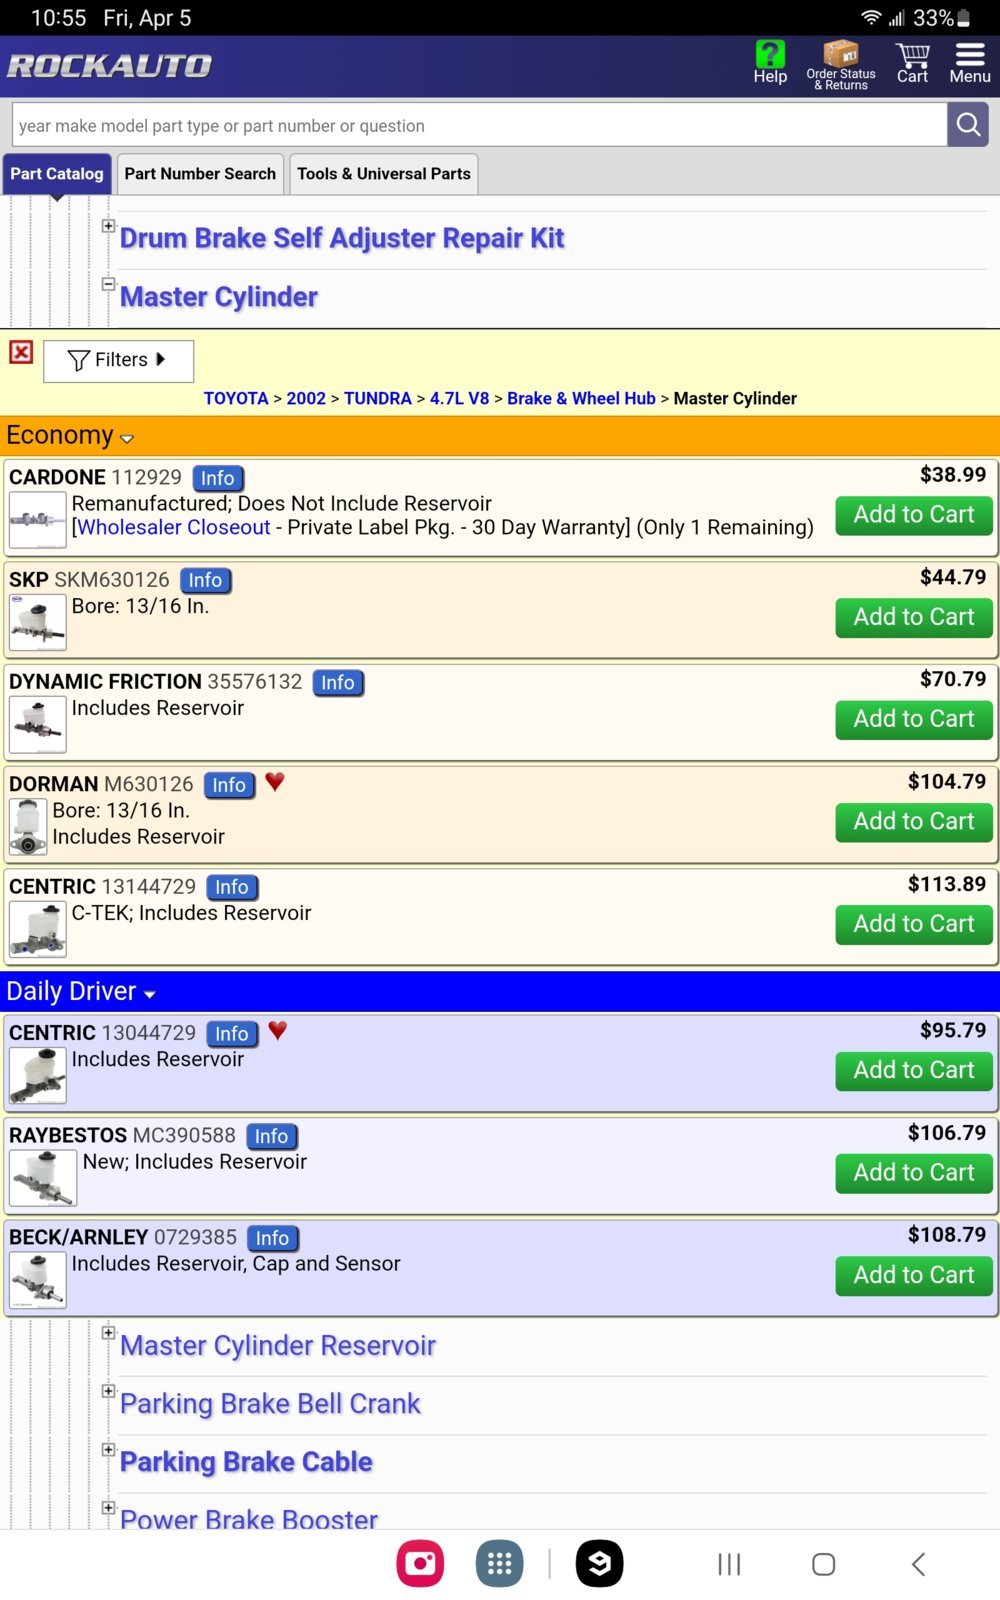Viewport: 1000px width, 1600px height.
Task: Open the pink camera app in dock
Action: [421, 1563]
